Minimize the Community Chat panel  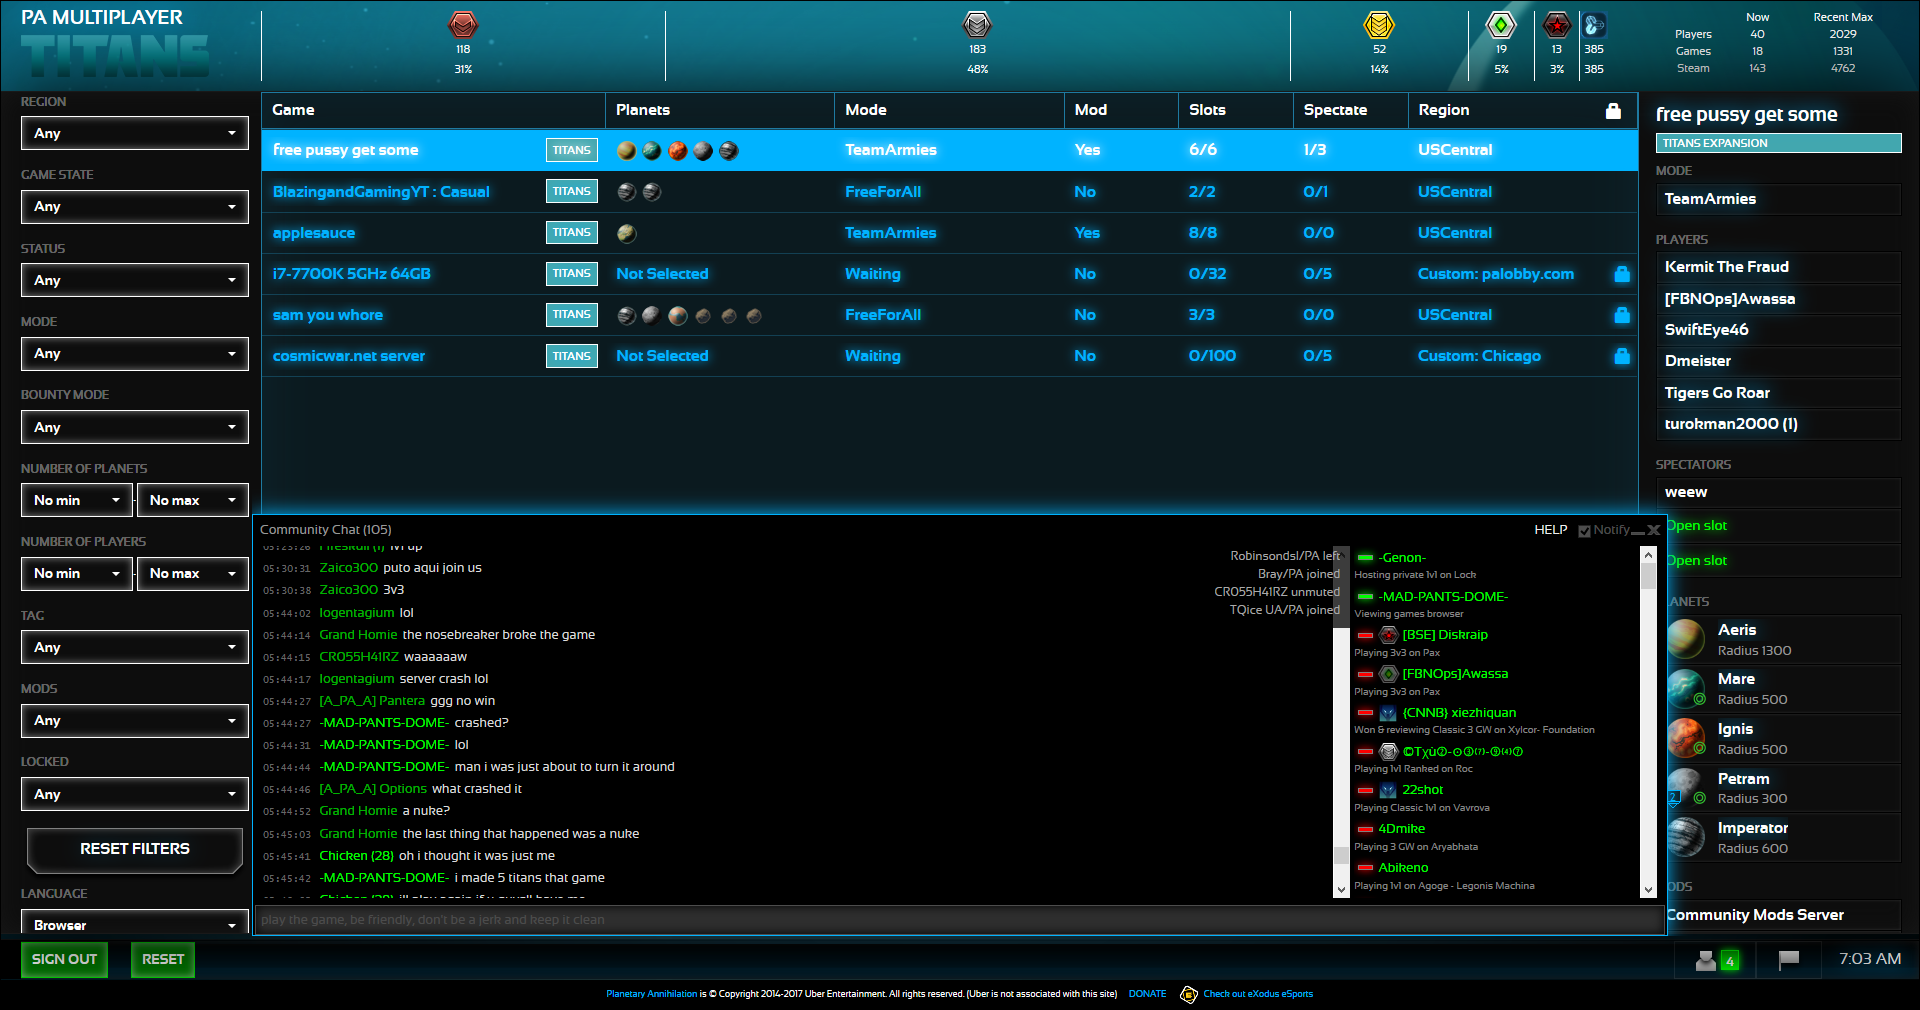1638,531
